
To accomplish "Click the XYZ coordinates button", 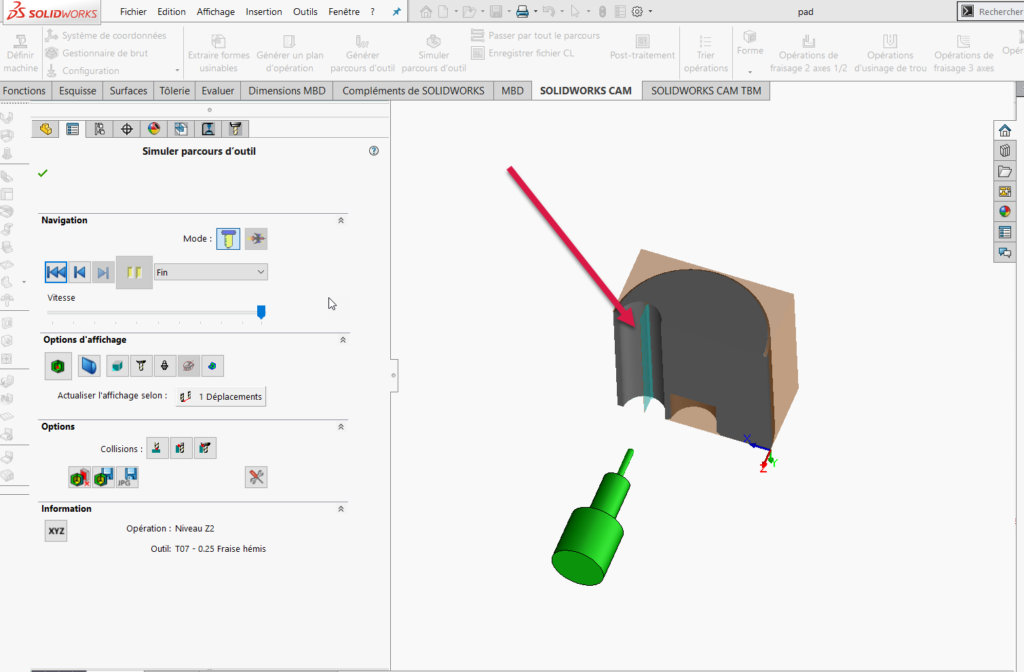I will click(x=56, y=531).
